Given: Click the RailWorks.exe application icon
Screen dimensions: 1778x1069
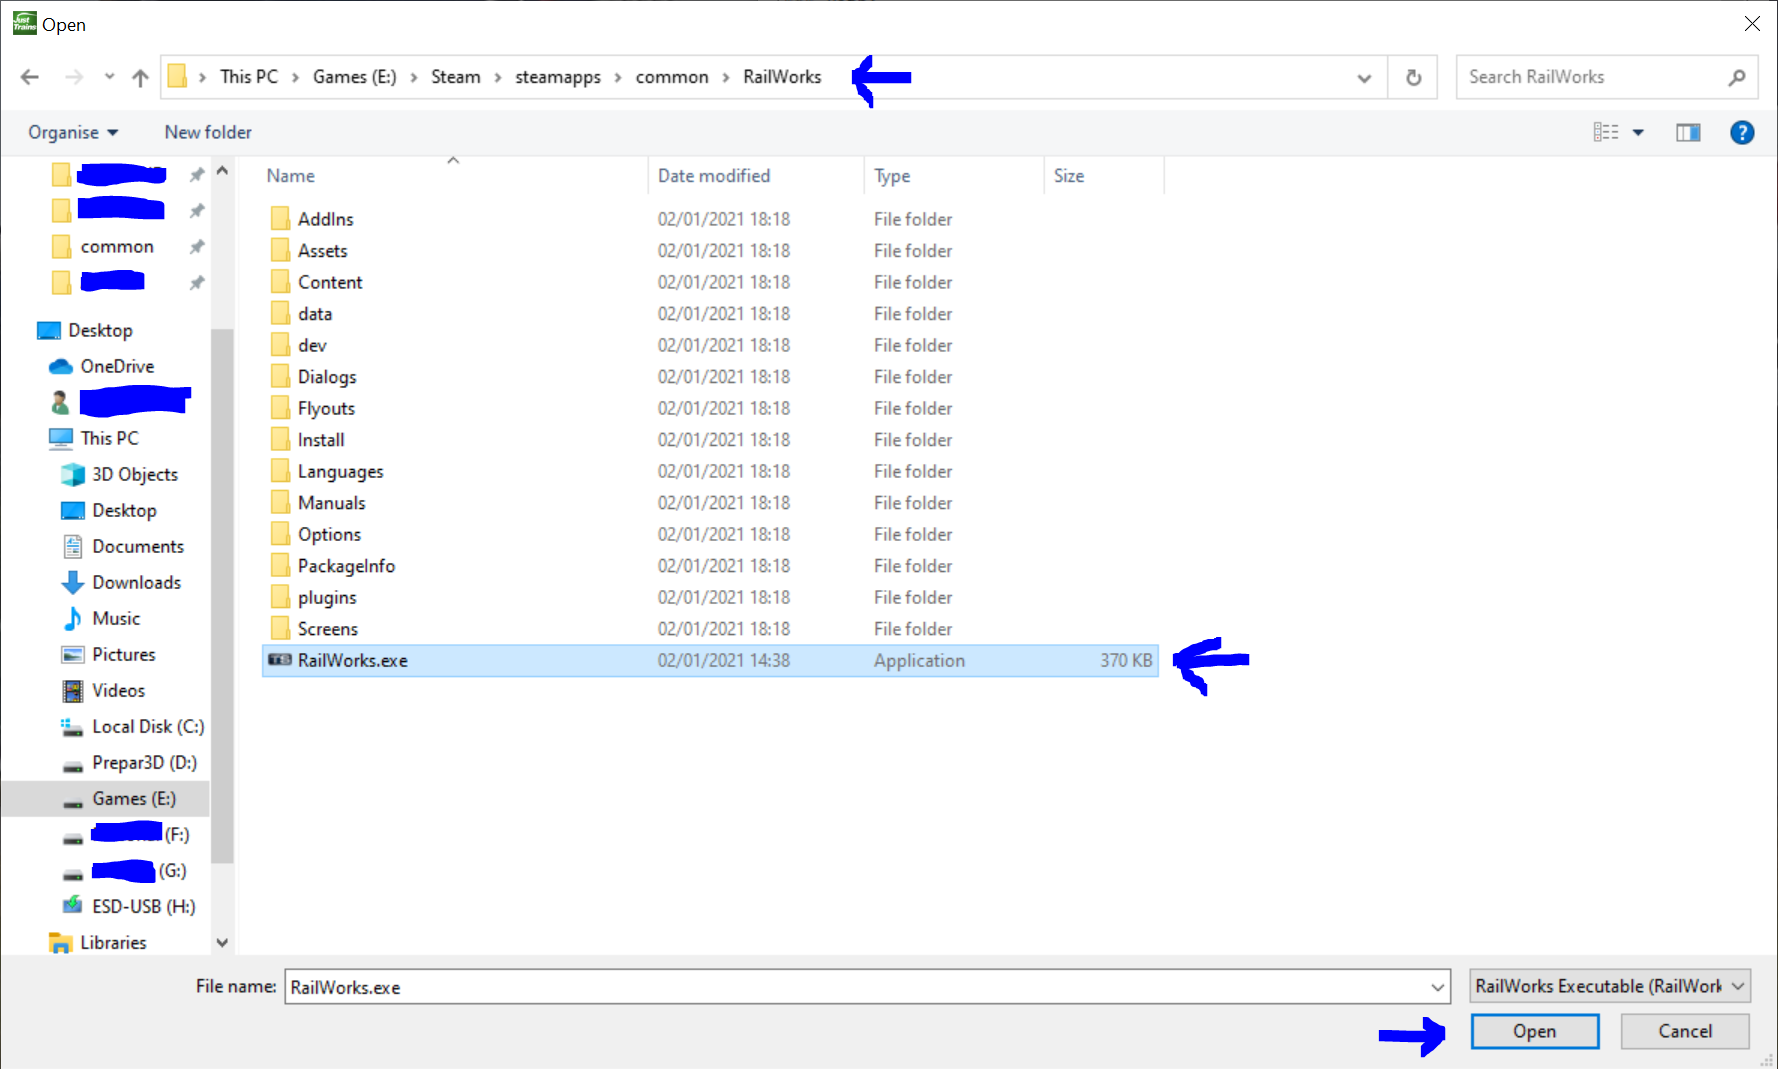Looking at the screenshot, I should coord(280,660).
